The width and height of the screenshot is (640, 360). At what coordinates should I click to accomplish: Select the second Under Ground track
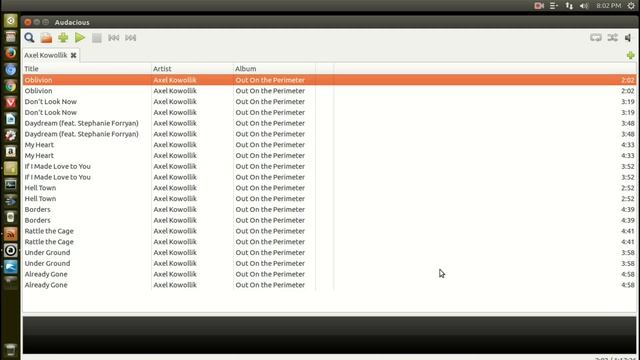pyautogui.click(x=329, y=264)
